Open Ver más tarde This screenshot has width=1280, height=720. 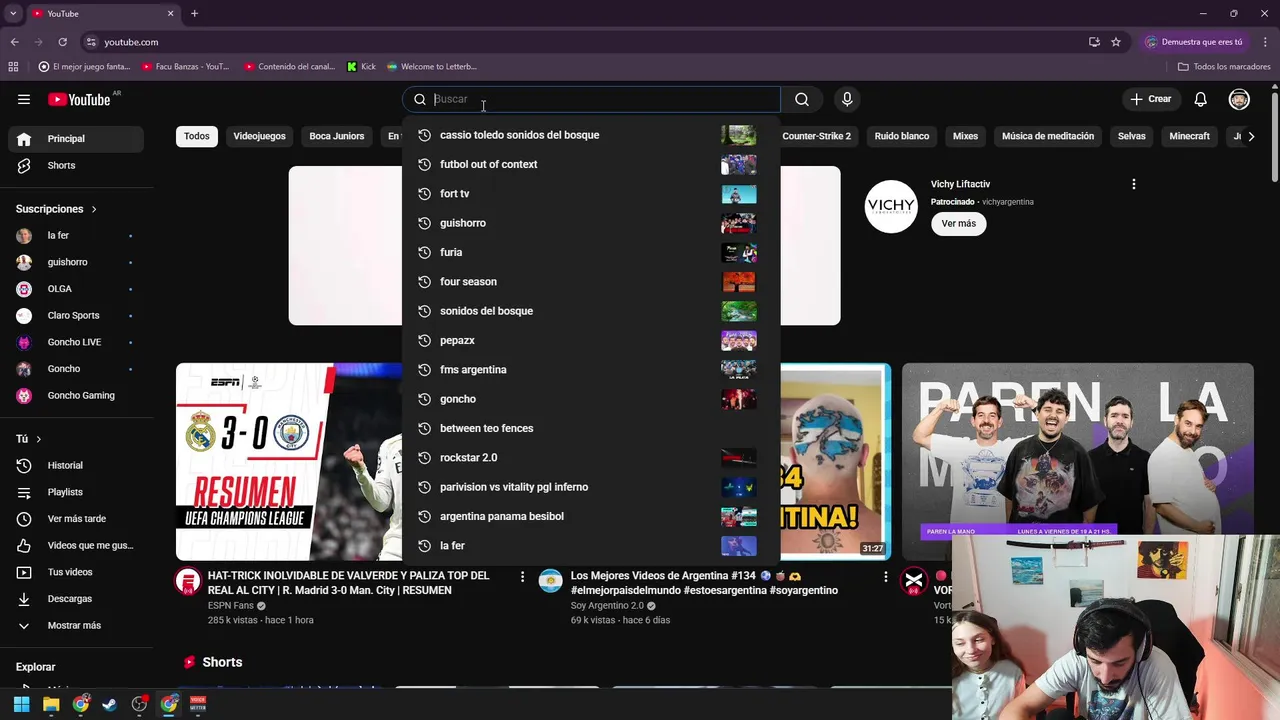click(x=78, y=519)
